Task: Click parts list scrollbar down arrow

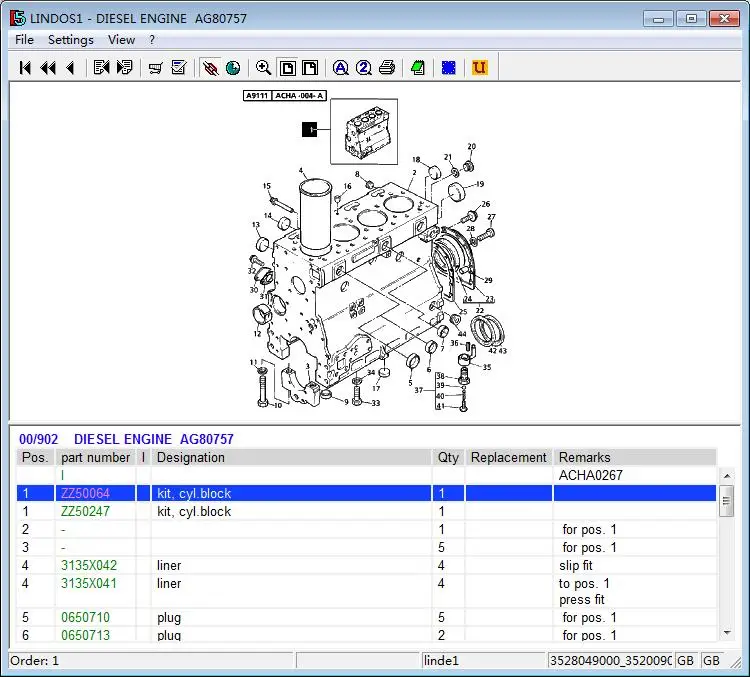Action: [727, 632]
